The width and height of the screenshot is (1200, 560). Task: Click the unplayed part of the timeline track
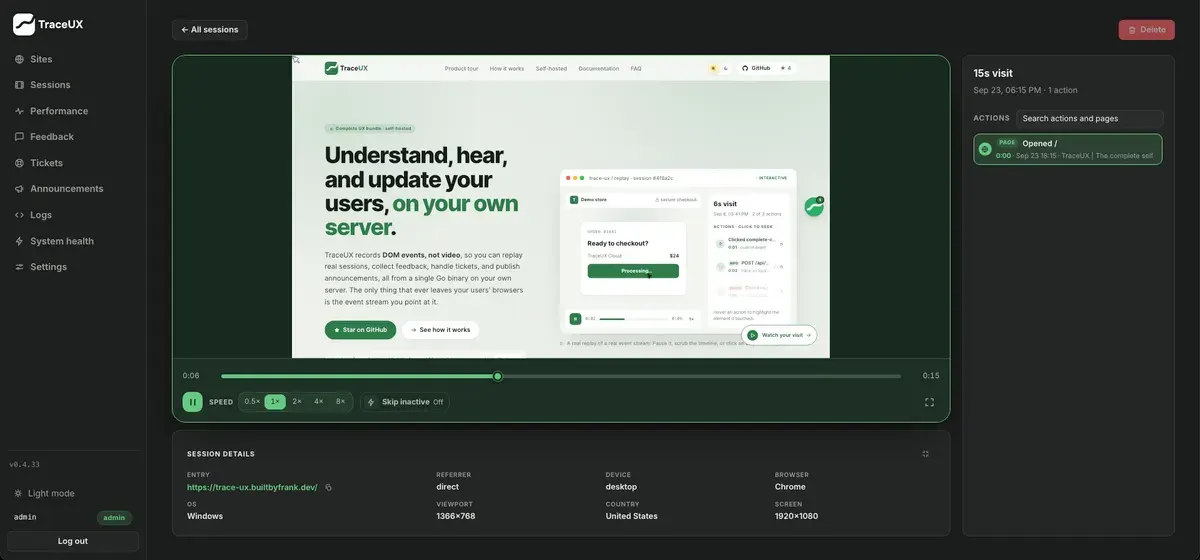(x=701, y=376)
